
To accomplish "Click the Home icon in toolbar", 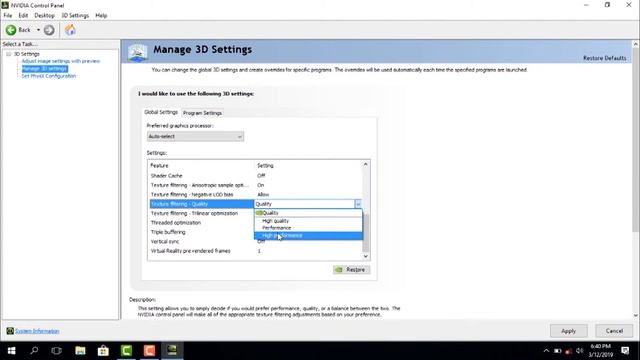I will click(70, 30).
